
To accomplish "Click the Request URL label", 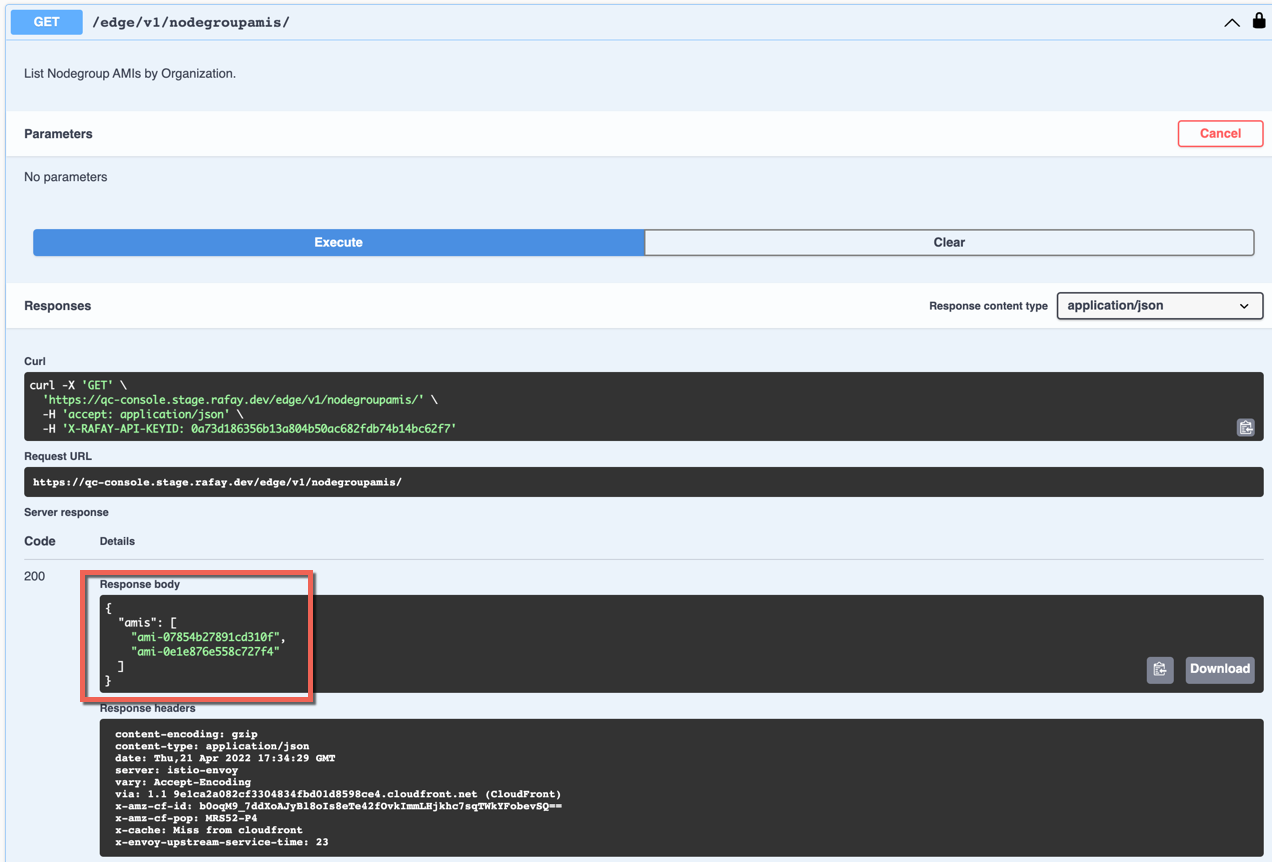I will click(58, 456).
